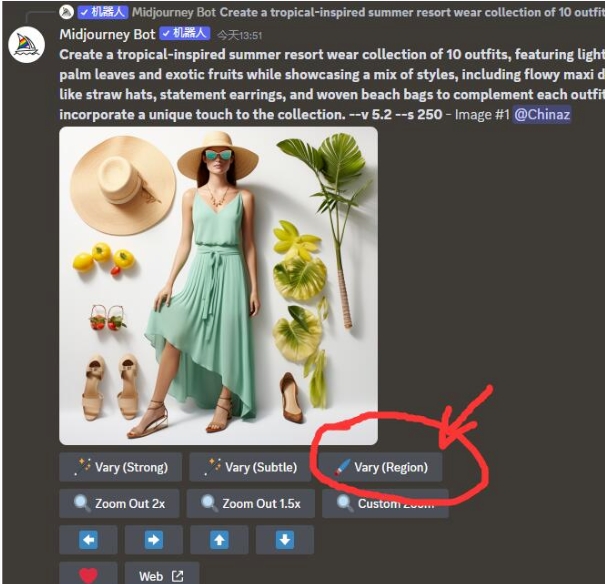This screenshot has width=605, height=584.
Task: Click the small avatar in the reply preview
Action: coord(66,12)
